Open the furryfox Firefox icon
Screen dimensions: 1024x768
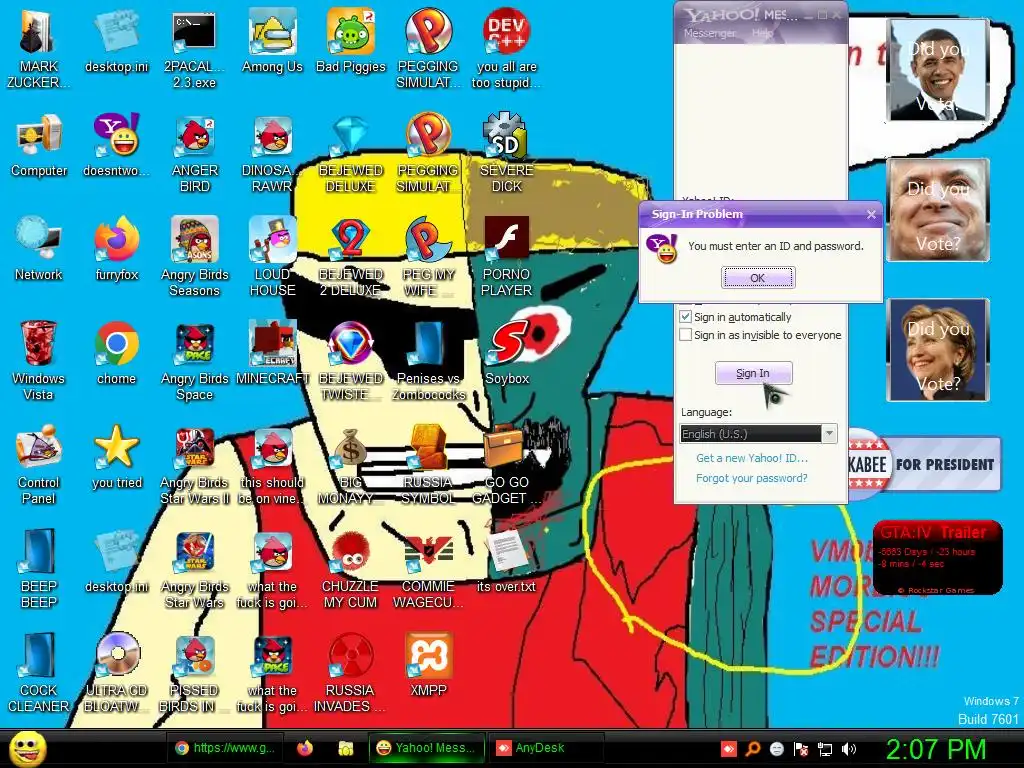pos(117,249)
